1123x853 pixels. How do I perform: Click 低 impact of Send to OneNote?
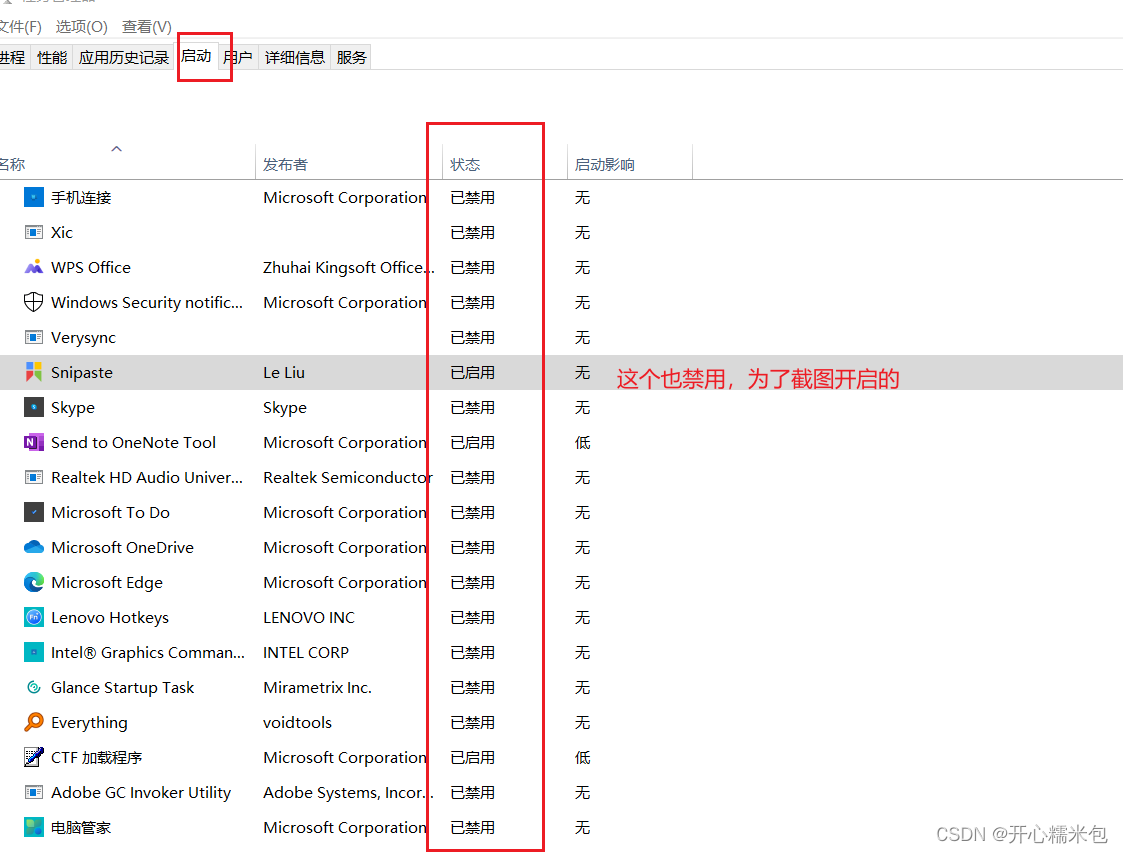582,443
